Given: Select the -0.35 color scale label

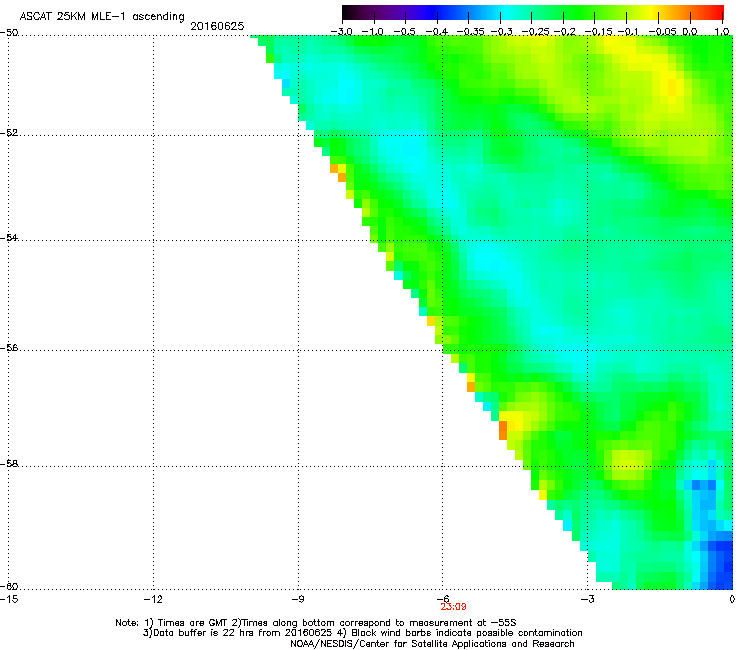Looking at the screenshot, I should (470, 32).
